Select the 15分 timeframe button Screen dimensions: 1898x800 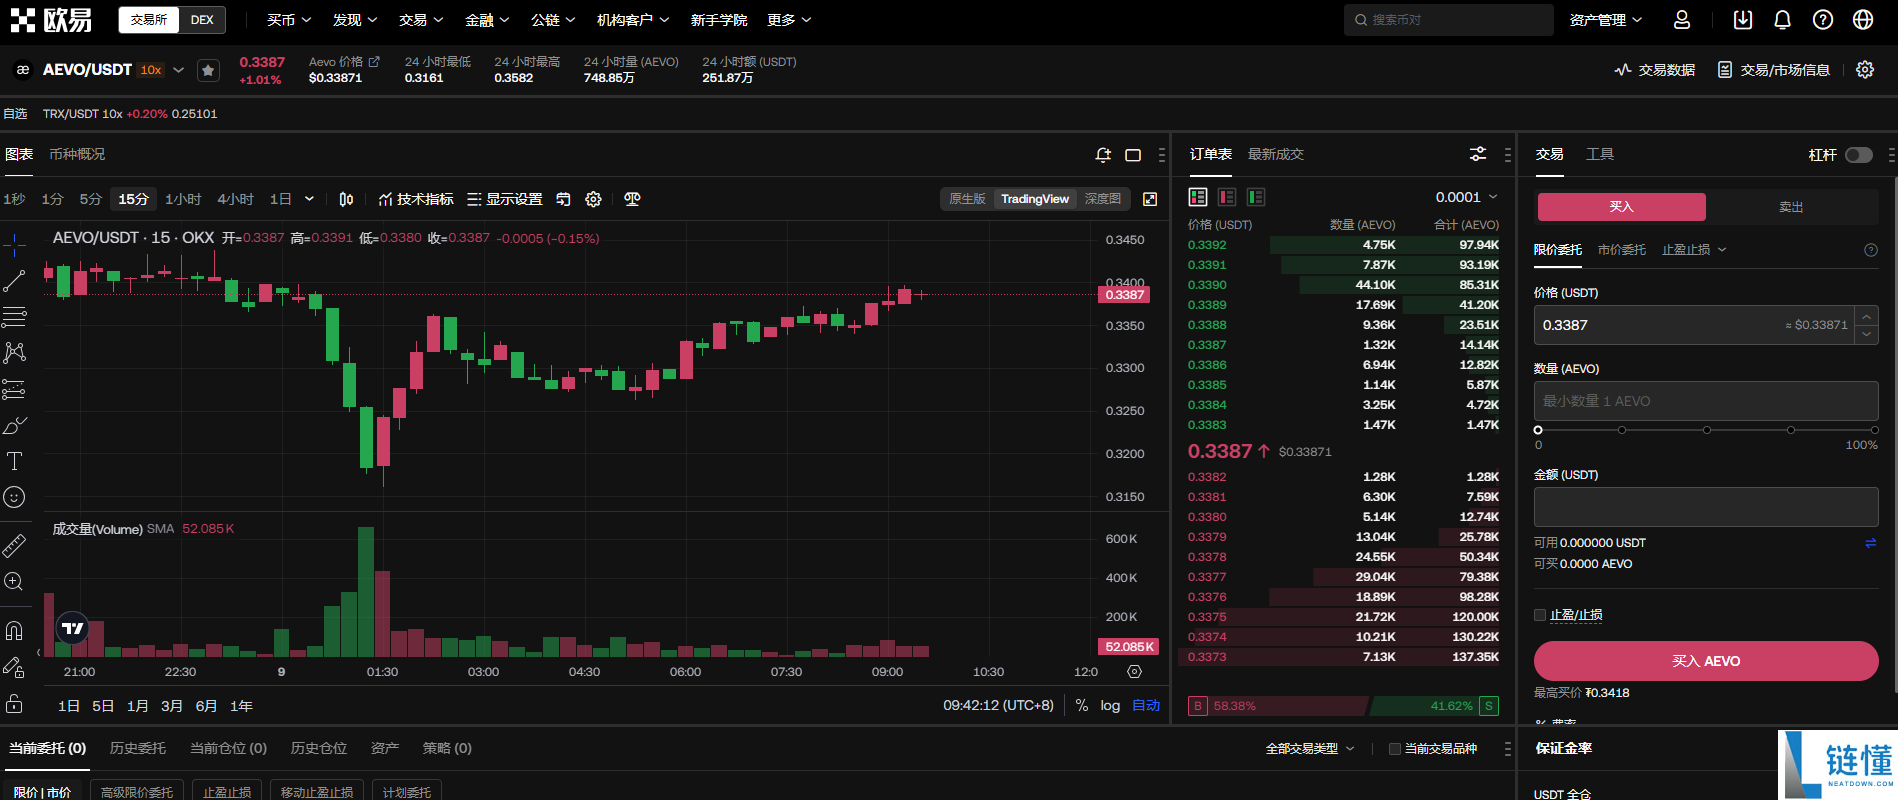(133, 199)
